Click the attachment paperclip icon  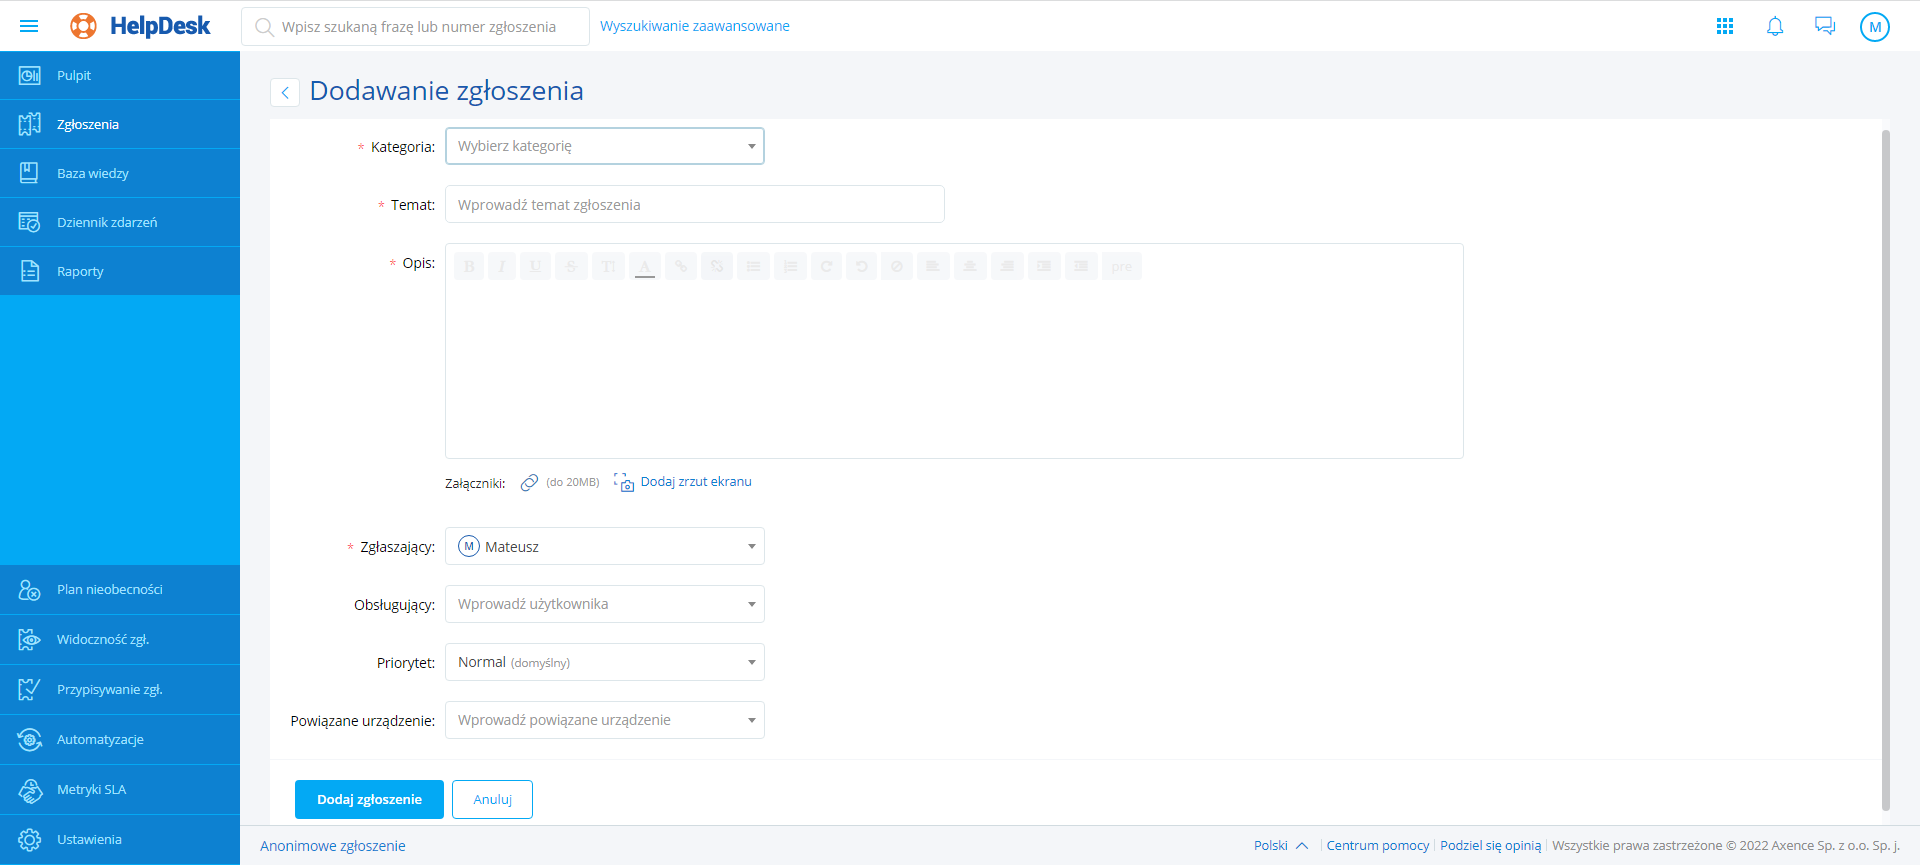point(529,483)
